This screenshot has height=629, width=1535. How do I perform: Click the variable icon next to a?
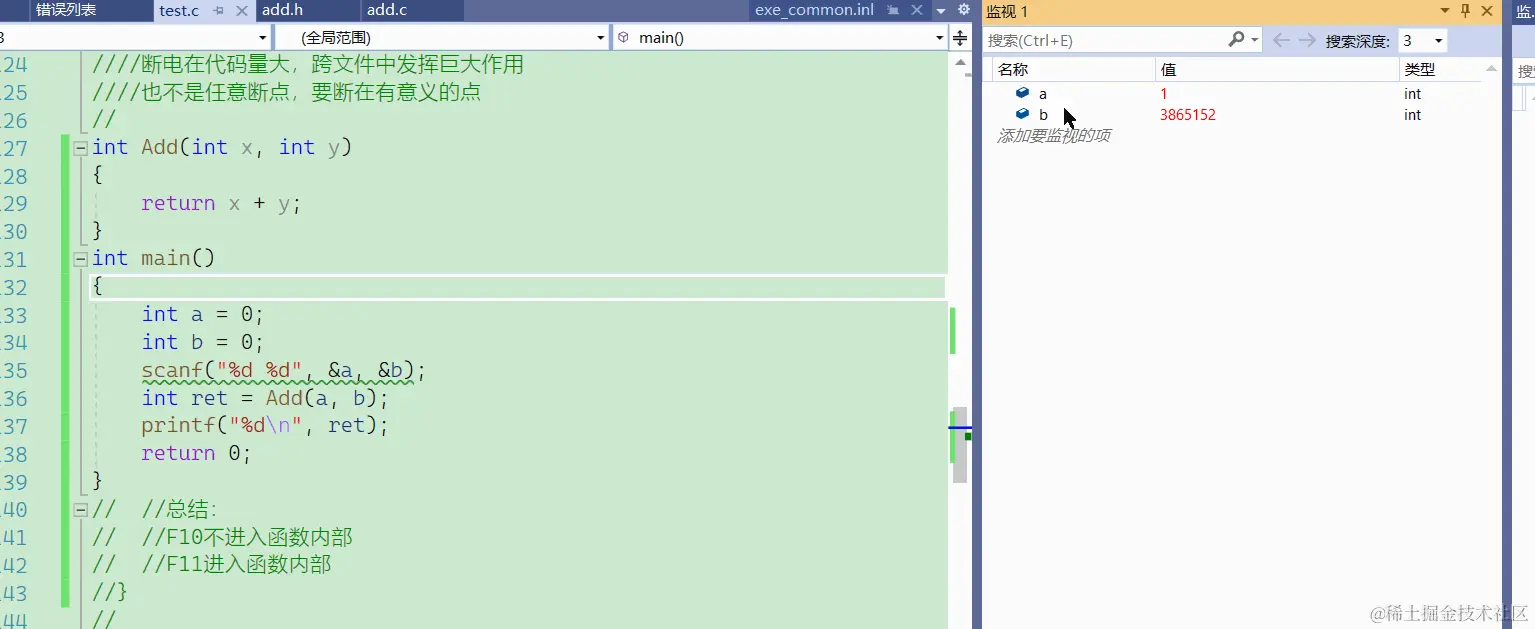pyautogui.click(x=1022, y=93)
